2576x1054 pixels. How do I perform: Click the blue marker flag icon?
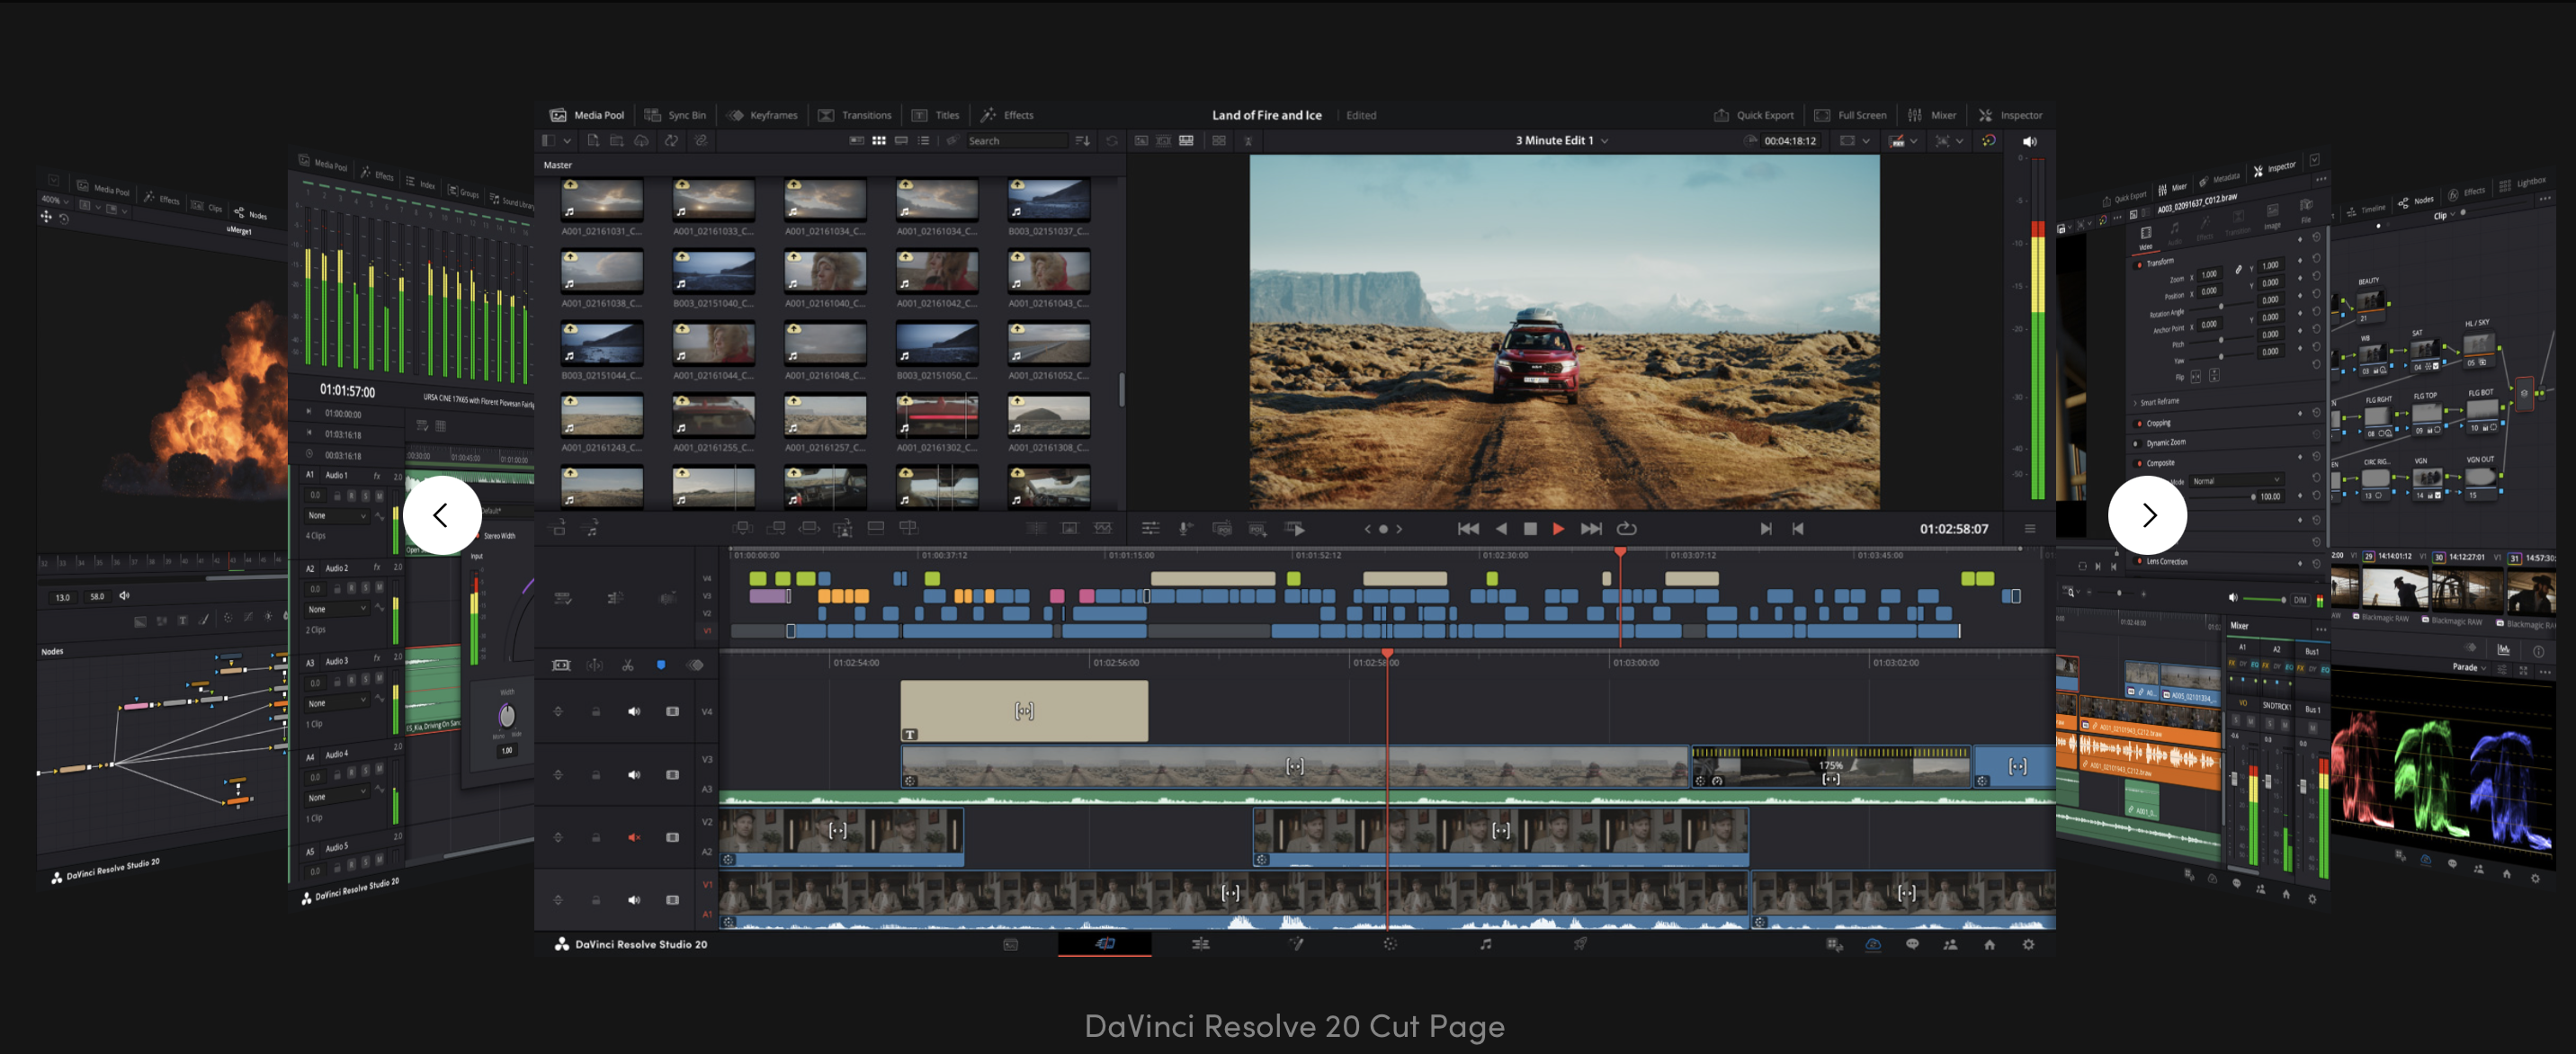(x=661, y=665)
